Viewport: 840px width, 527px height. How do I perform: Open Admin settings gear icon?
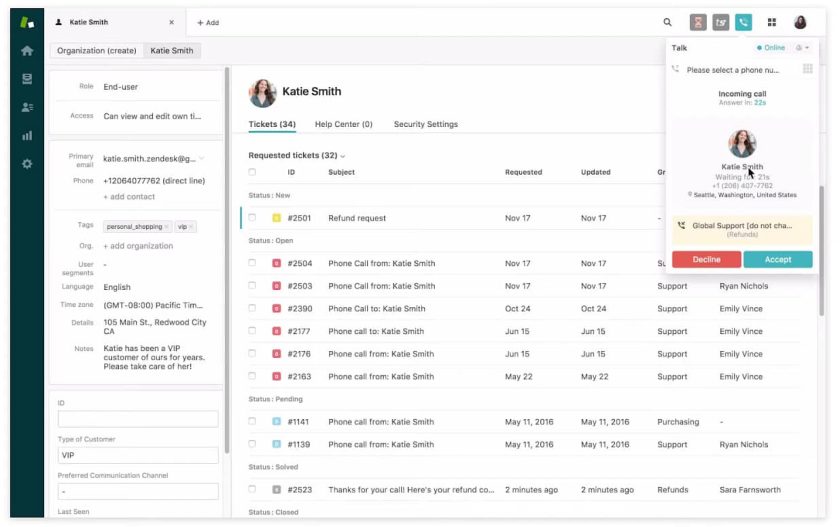(27, 164)
